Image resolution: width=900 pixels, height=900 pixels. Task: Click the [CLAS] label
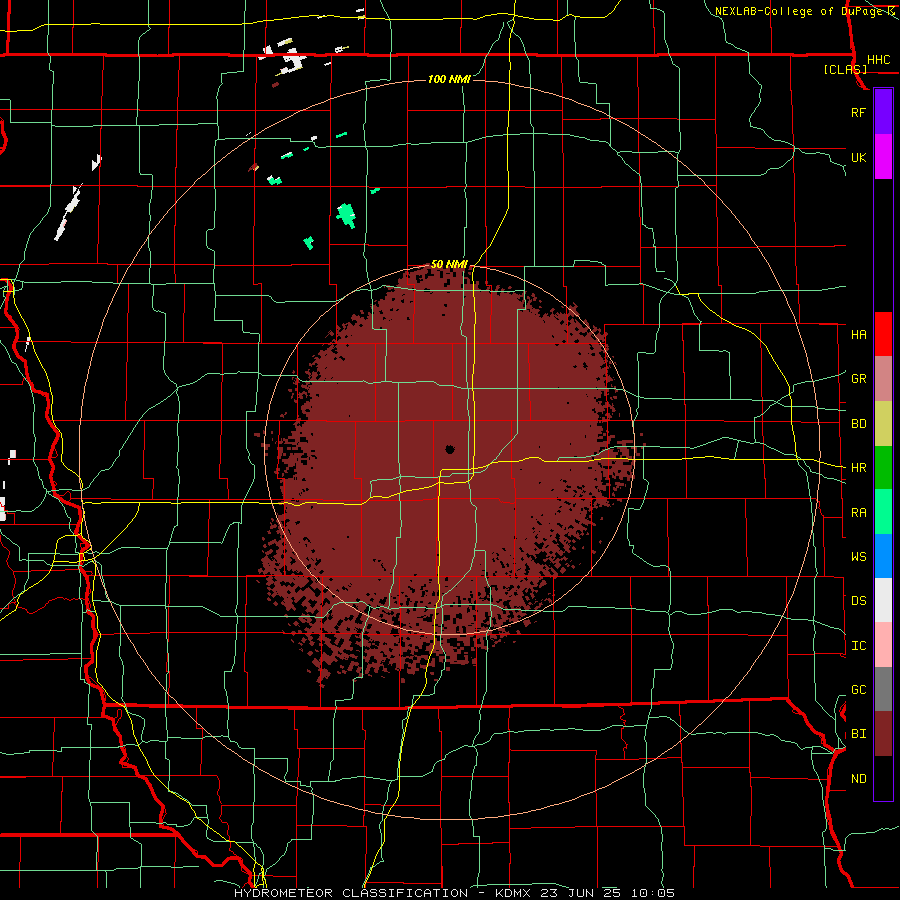tap(845, 69)
